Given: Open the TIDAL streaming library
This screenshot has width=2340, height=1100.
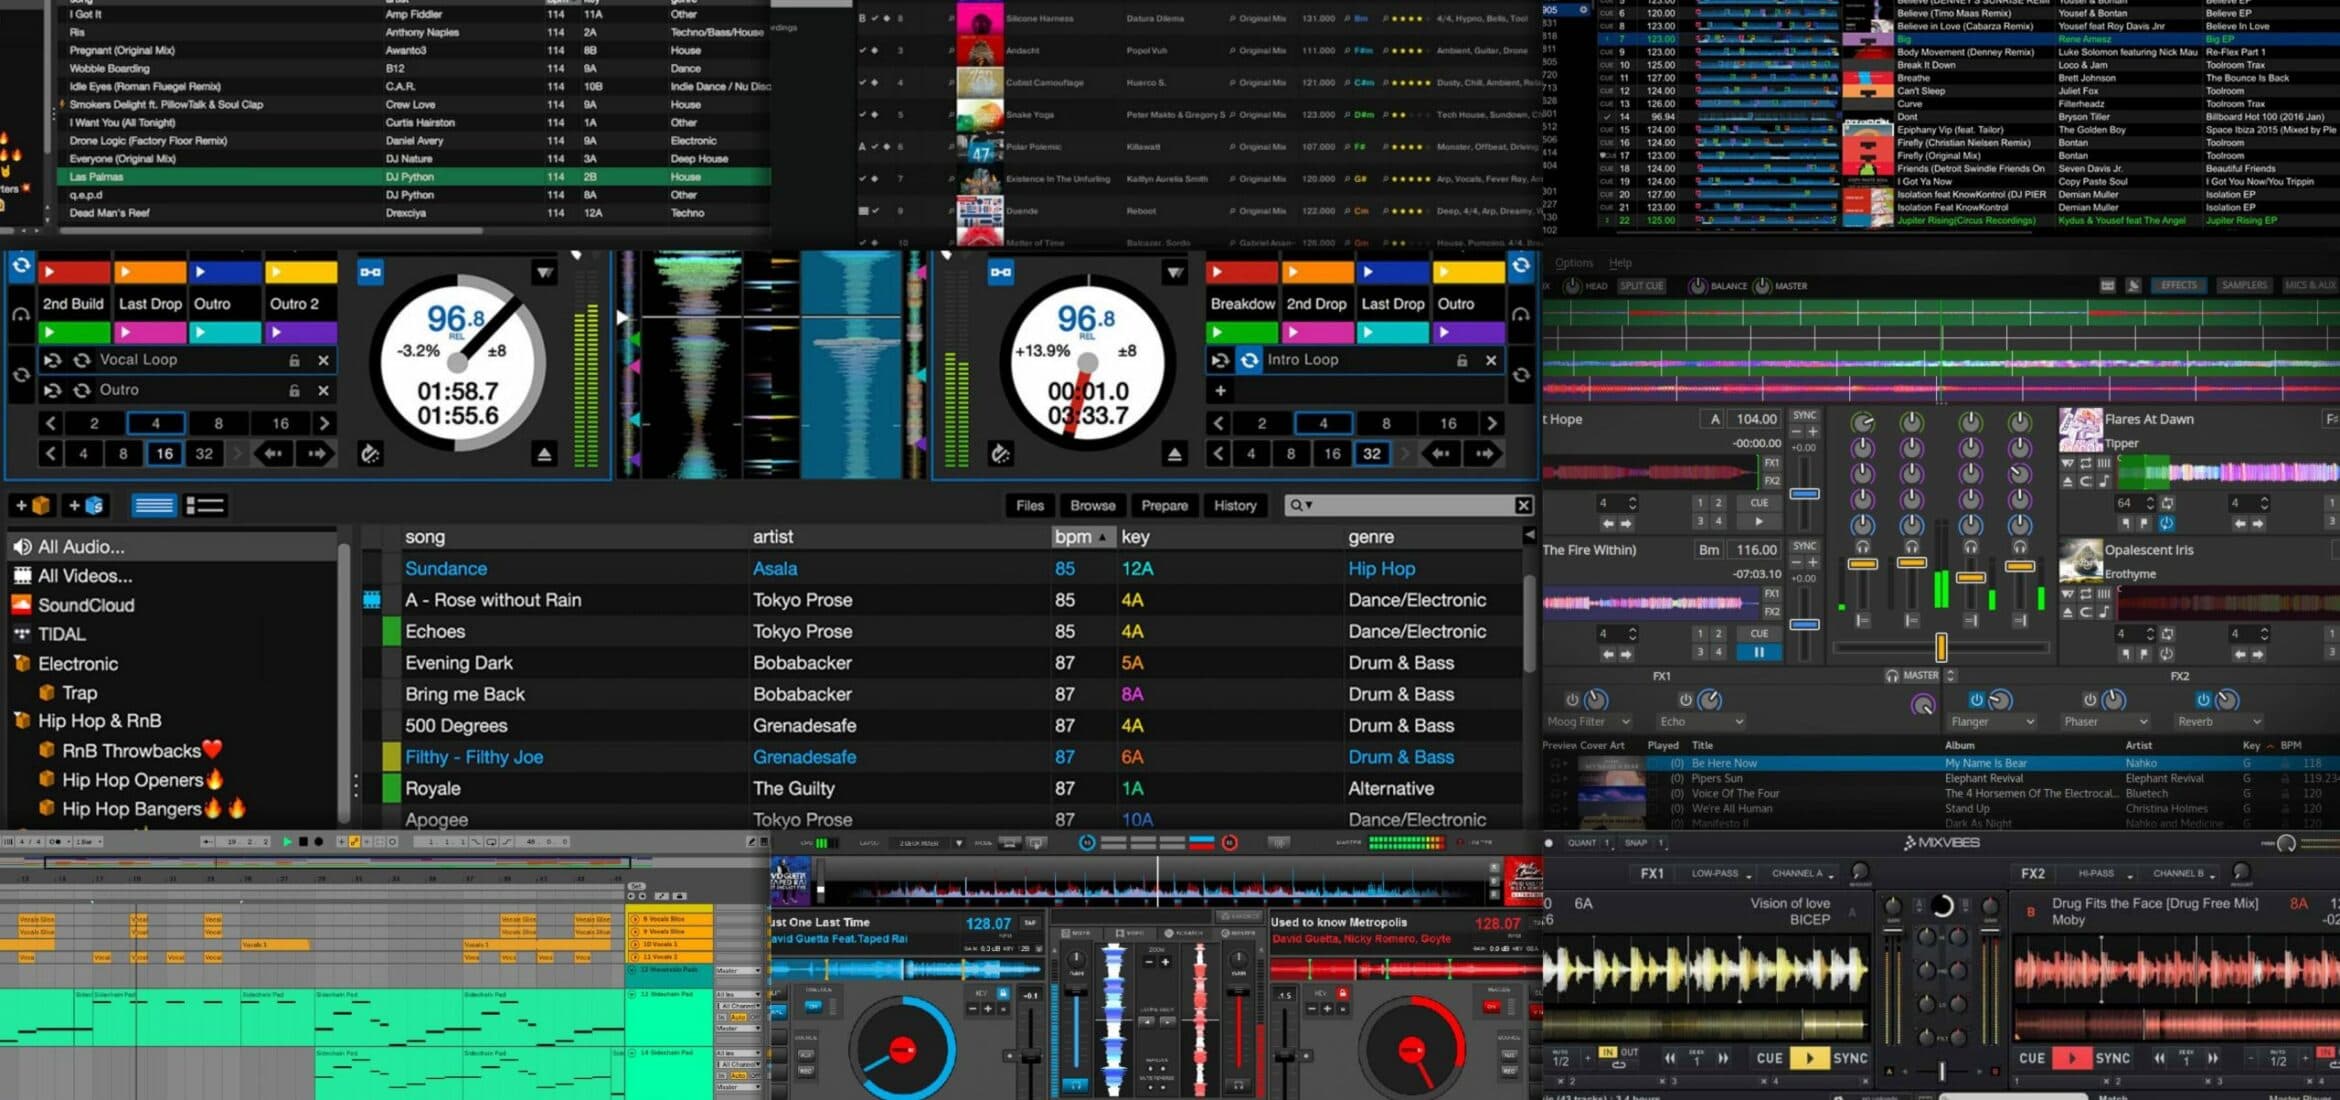Looking at the screenshot, I should [x=59, y=633].
